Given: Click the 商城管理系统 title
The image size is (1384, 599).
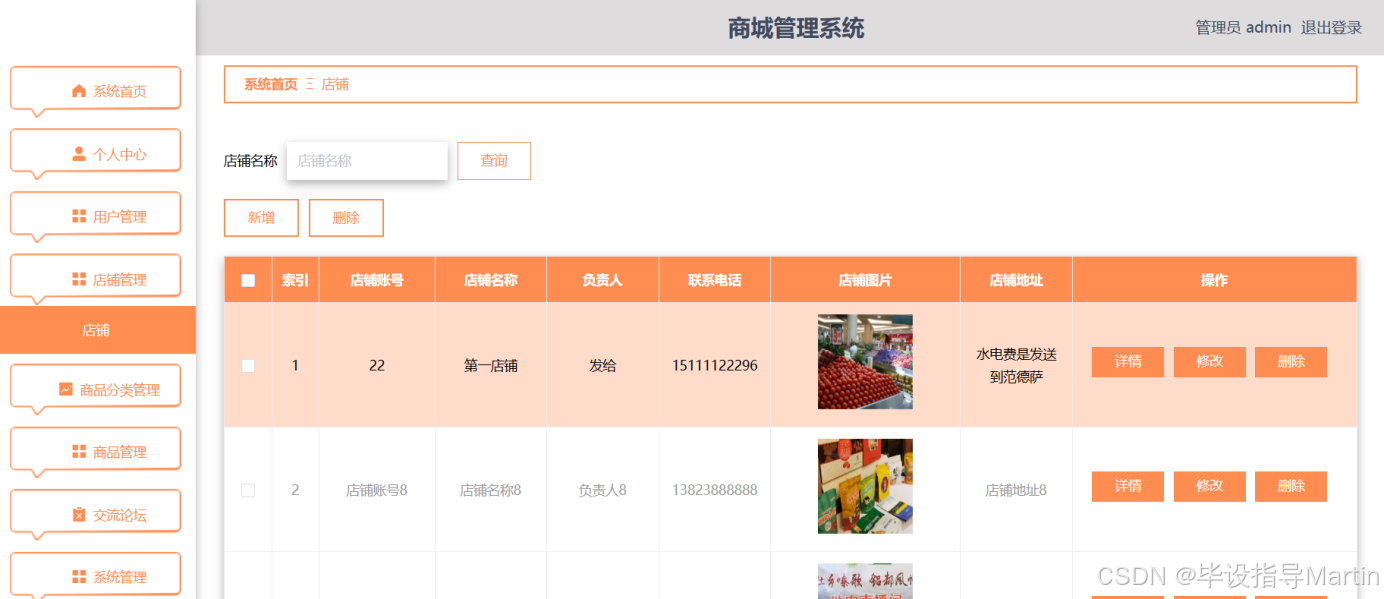Looking at the screenshot, I should [x=796, y=28].
